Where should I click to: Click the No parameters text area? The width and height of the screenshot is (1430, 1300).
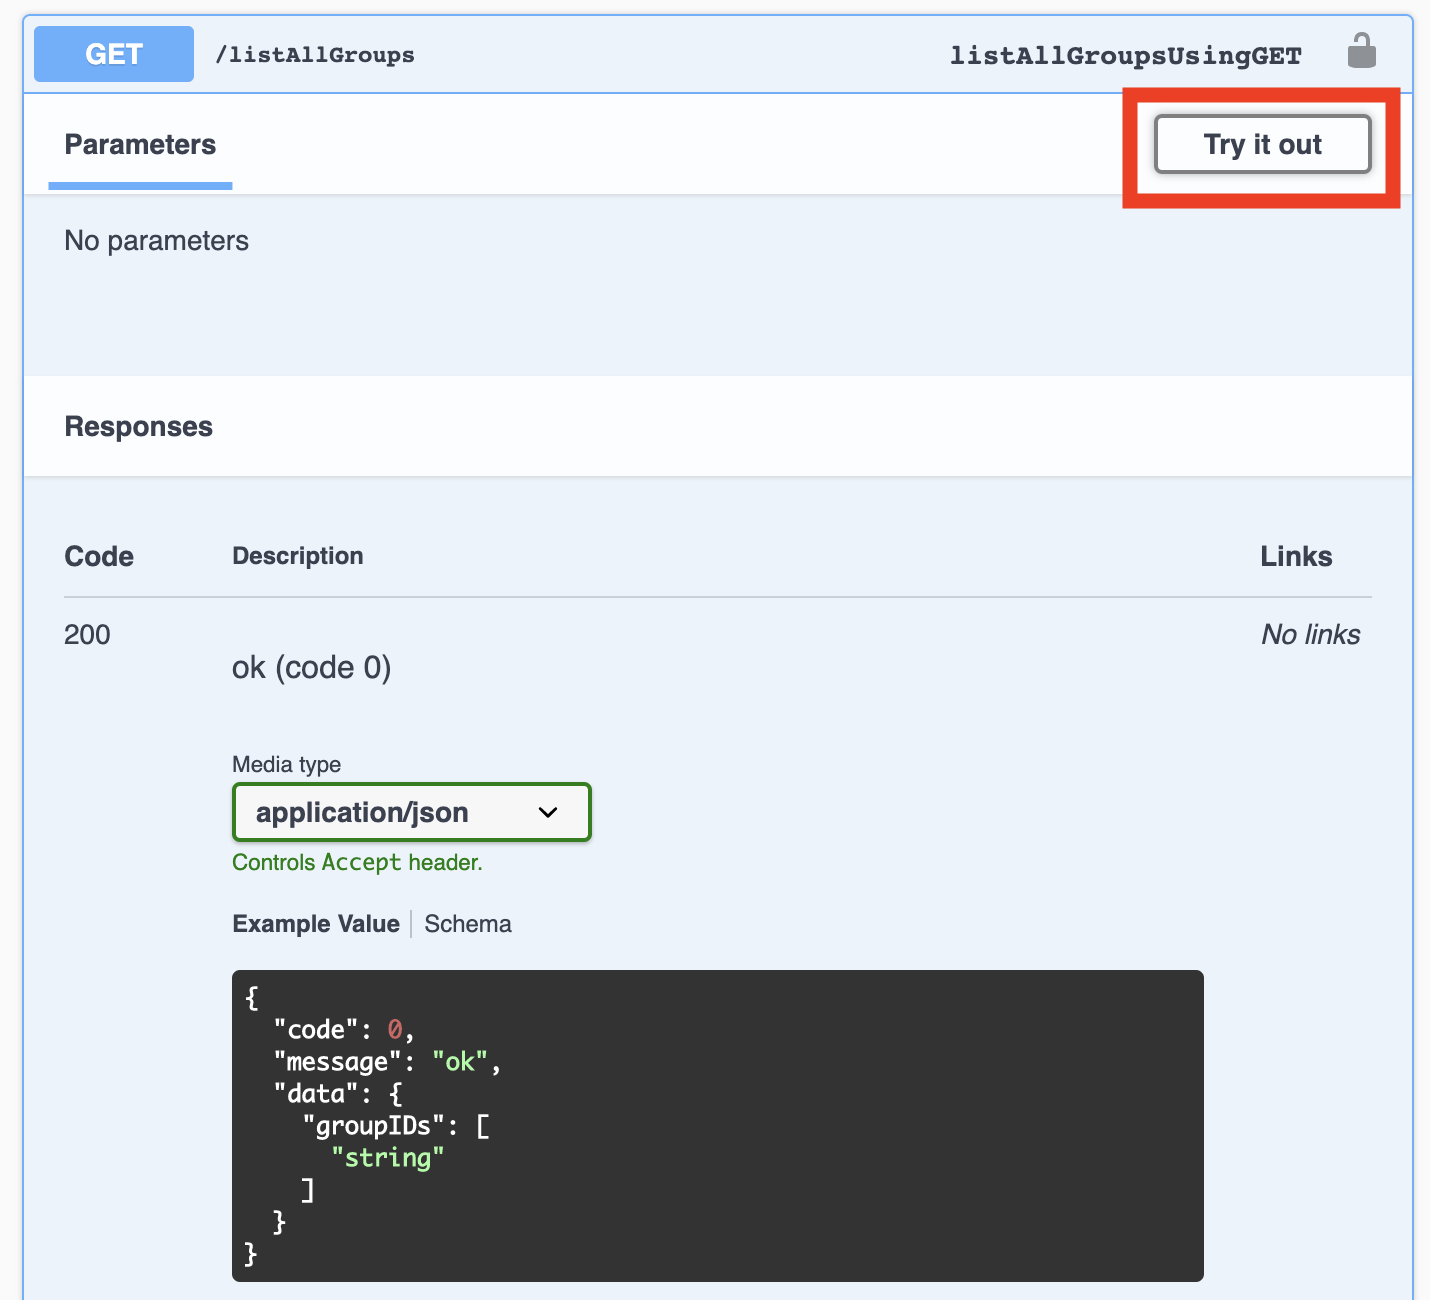[156, 240]
